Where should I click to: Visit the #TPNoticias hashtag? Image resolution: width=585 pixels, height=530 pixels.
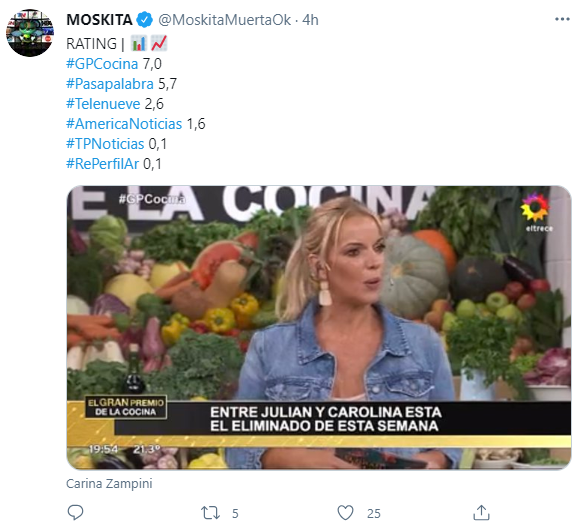tap(105, 144)
